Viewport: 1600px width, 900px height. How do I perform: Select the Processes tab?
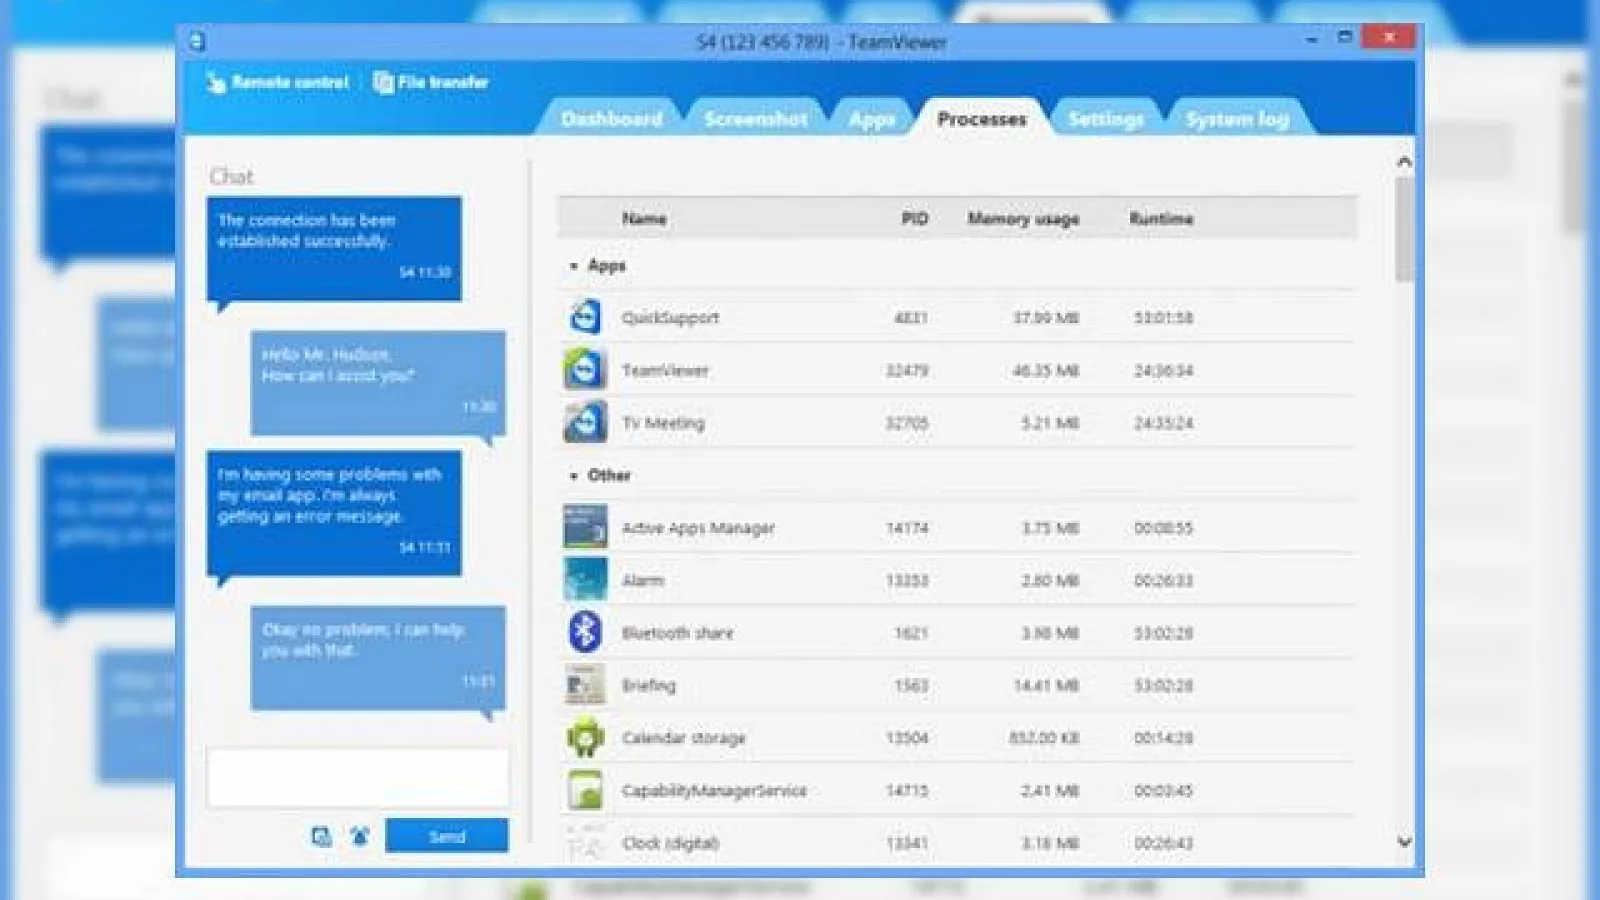[x=981, y=119]
